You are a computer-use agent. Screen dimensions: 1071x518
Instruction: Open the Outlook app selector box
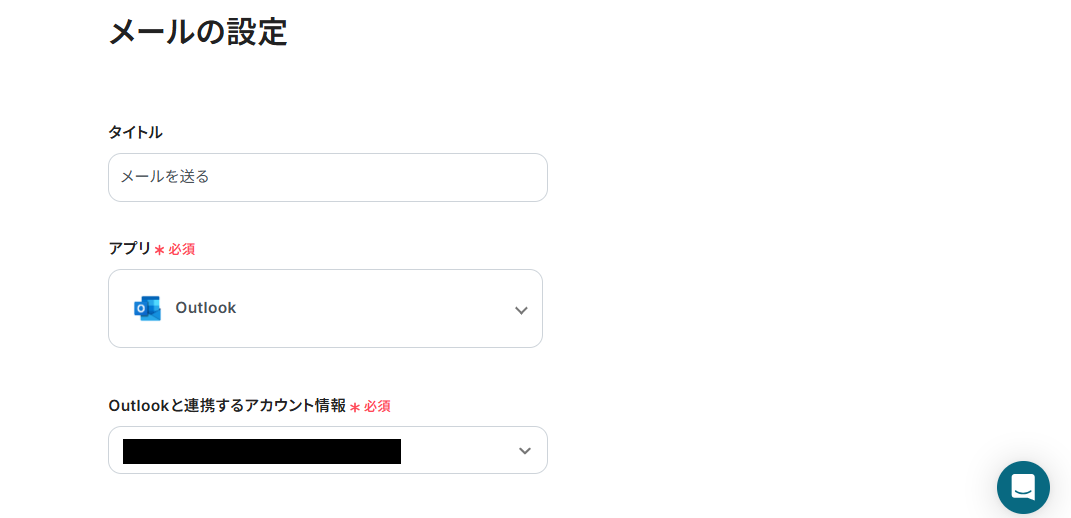[325, 308]
